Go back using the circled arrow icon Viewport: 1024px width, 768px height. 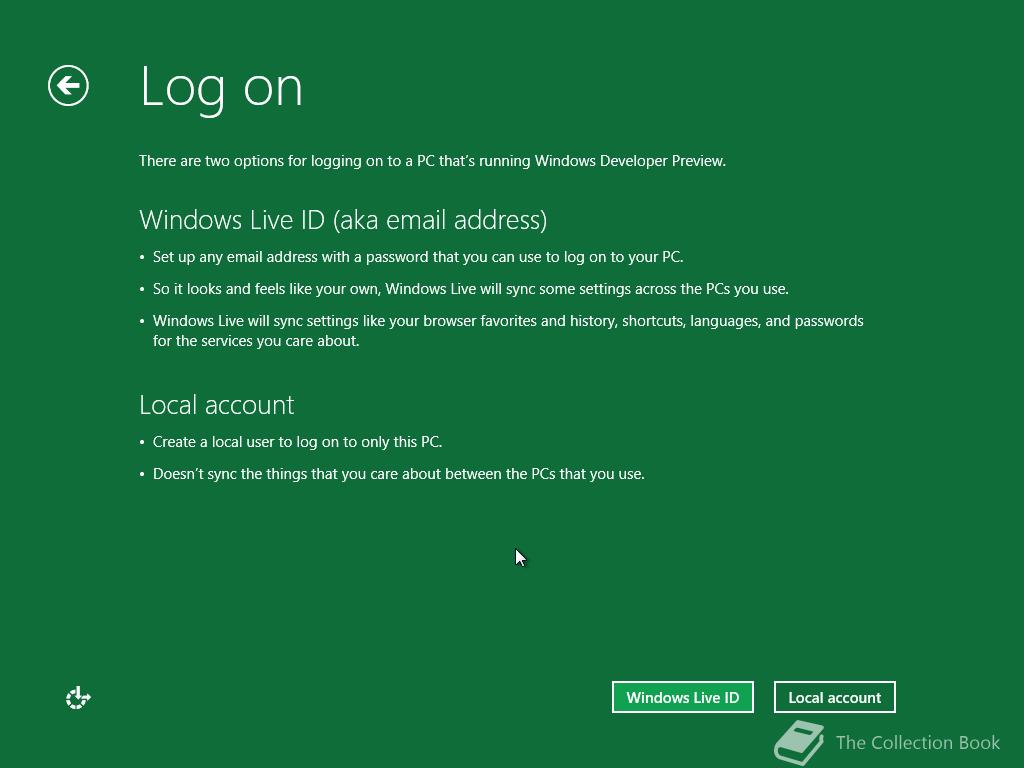coord(69,86)
